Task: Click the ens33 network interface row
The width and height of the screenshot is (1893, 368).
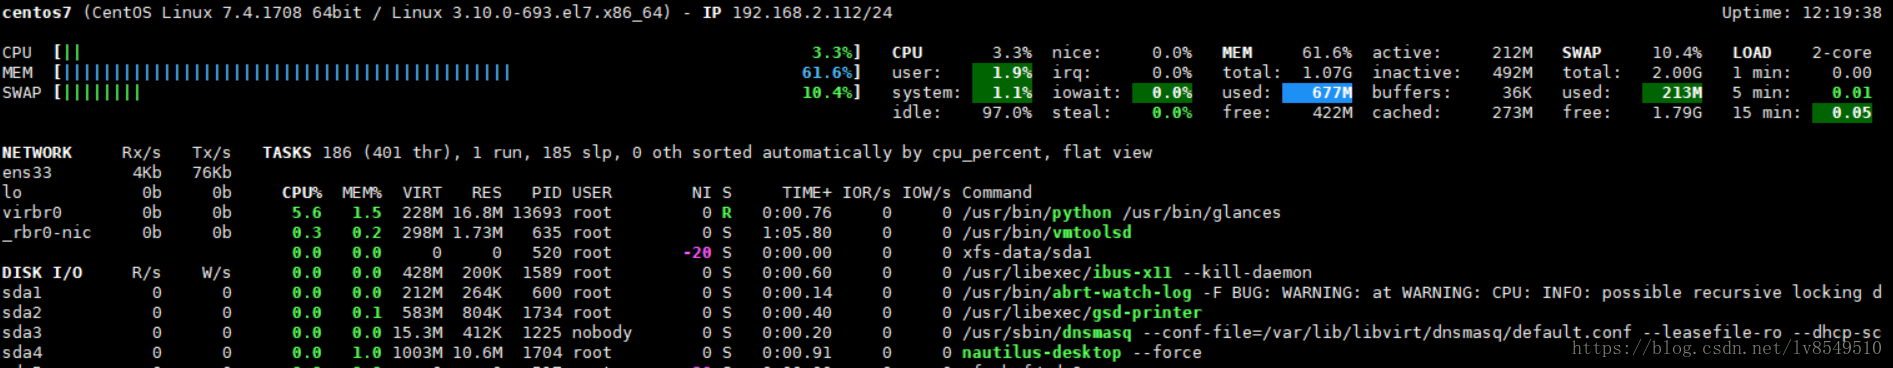Action: 117,172
